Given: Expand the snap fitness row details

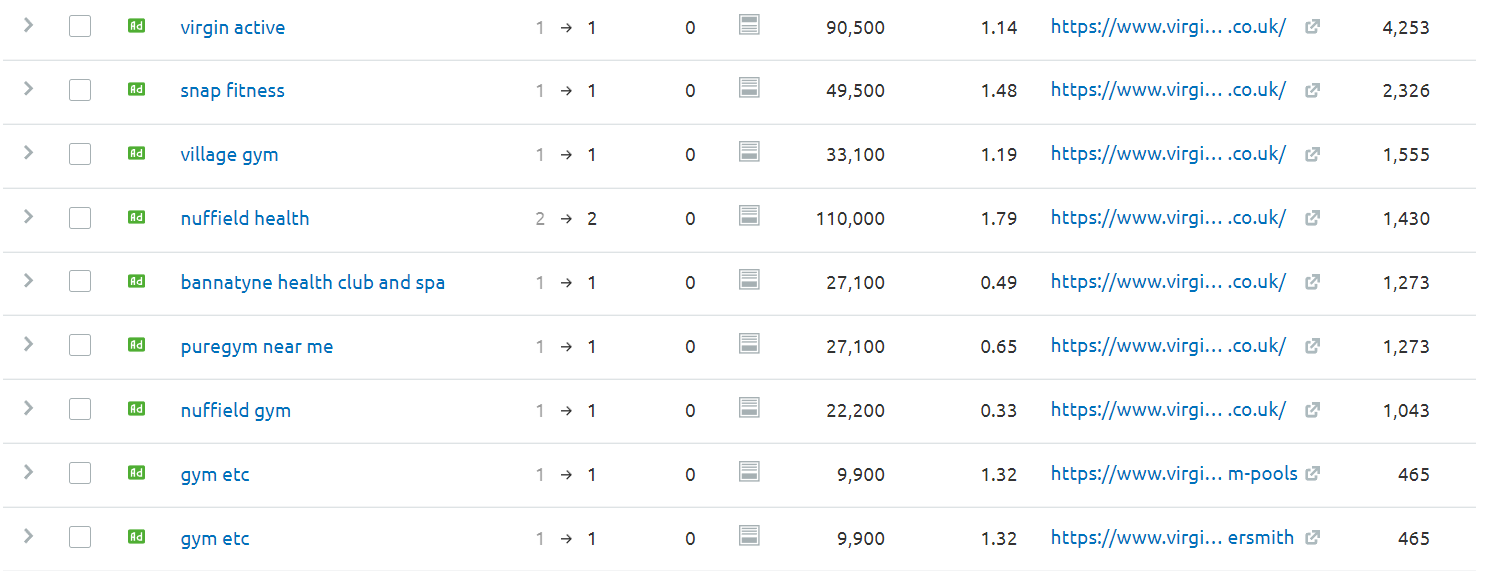Looking at the screenshot, I should click(x=29, y=89).
